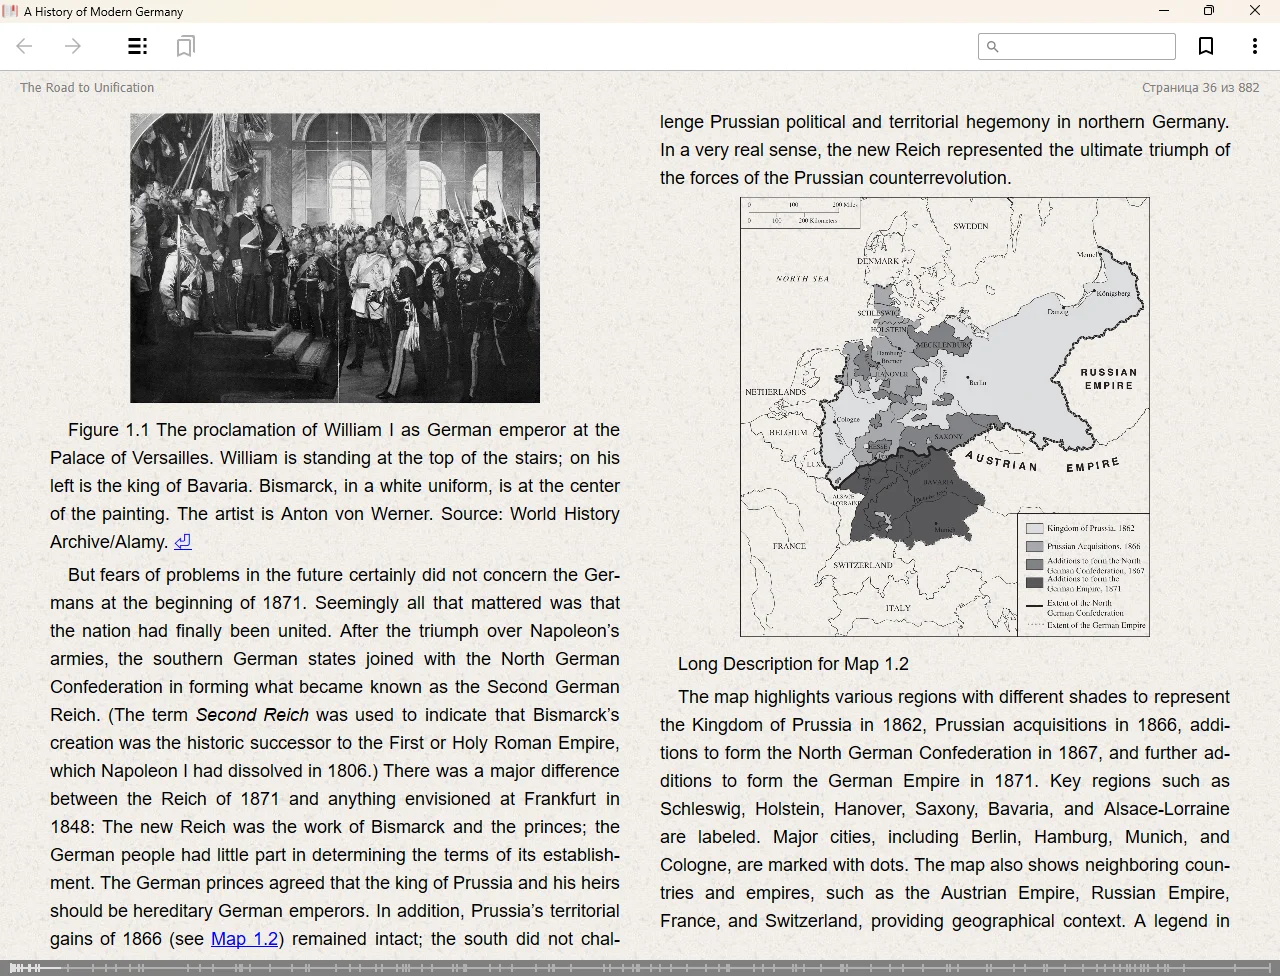Go forward using the forward arrow
The height and width of the screenshot is (976, 1280).
pyautogui.click(x=73, y=46)
